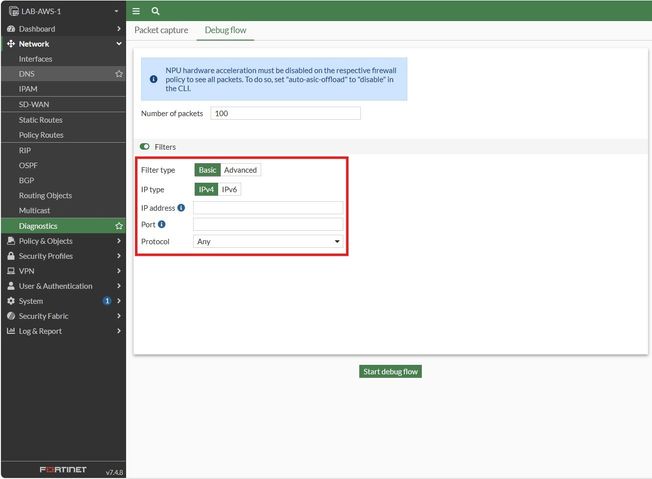Expand Log & Report chevron
The image size is (652, 479).
119,331
